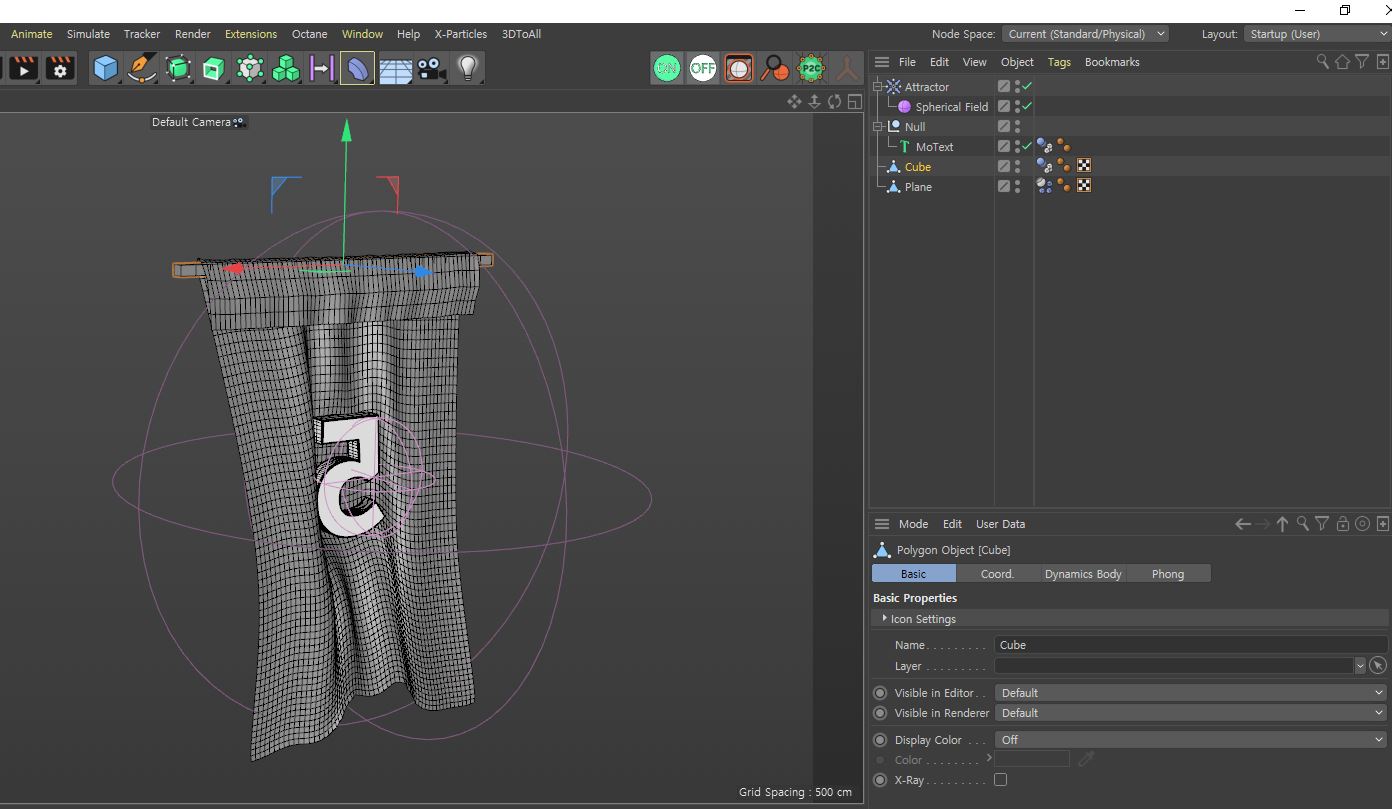Click the Name input field
This screenshot has width=1392, height=809.
[1190, 645]
